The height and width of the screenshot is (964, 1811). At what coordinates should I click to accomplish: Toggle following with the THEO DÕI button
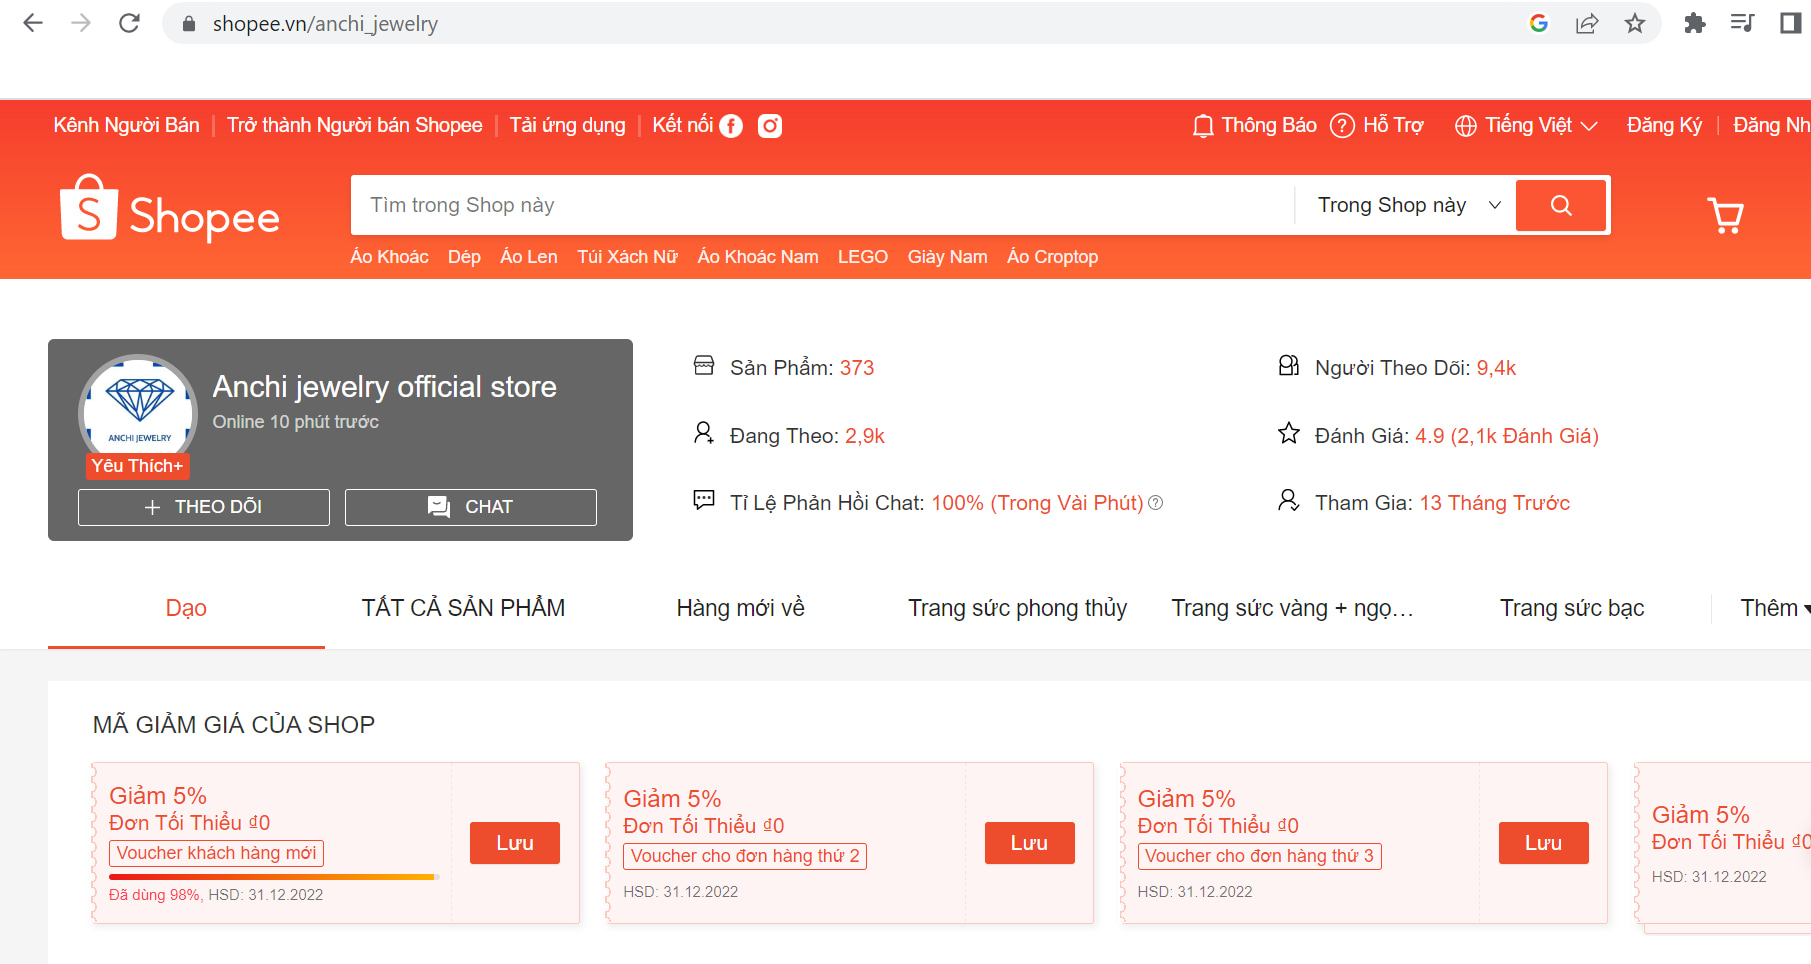pos(204,507)
